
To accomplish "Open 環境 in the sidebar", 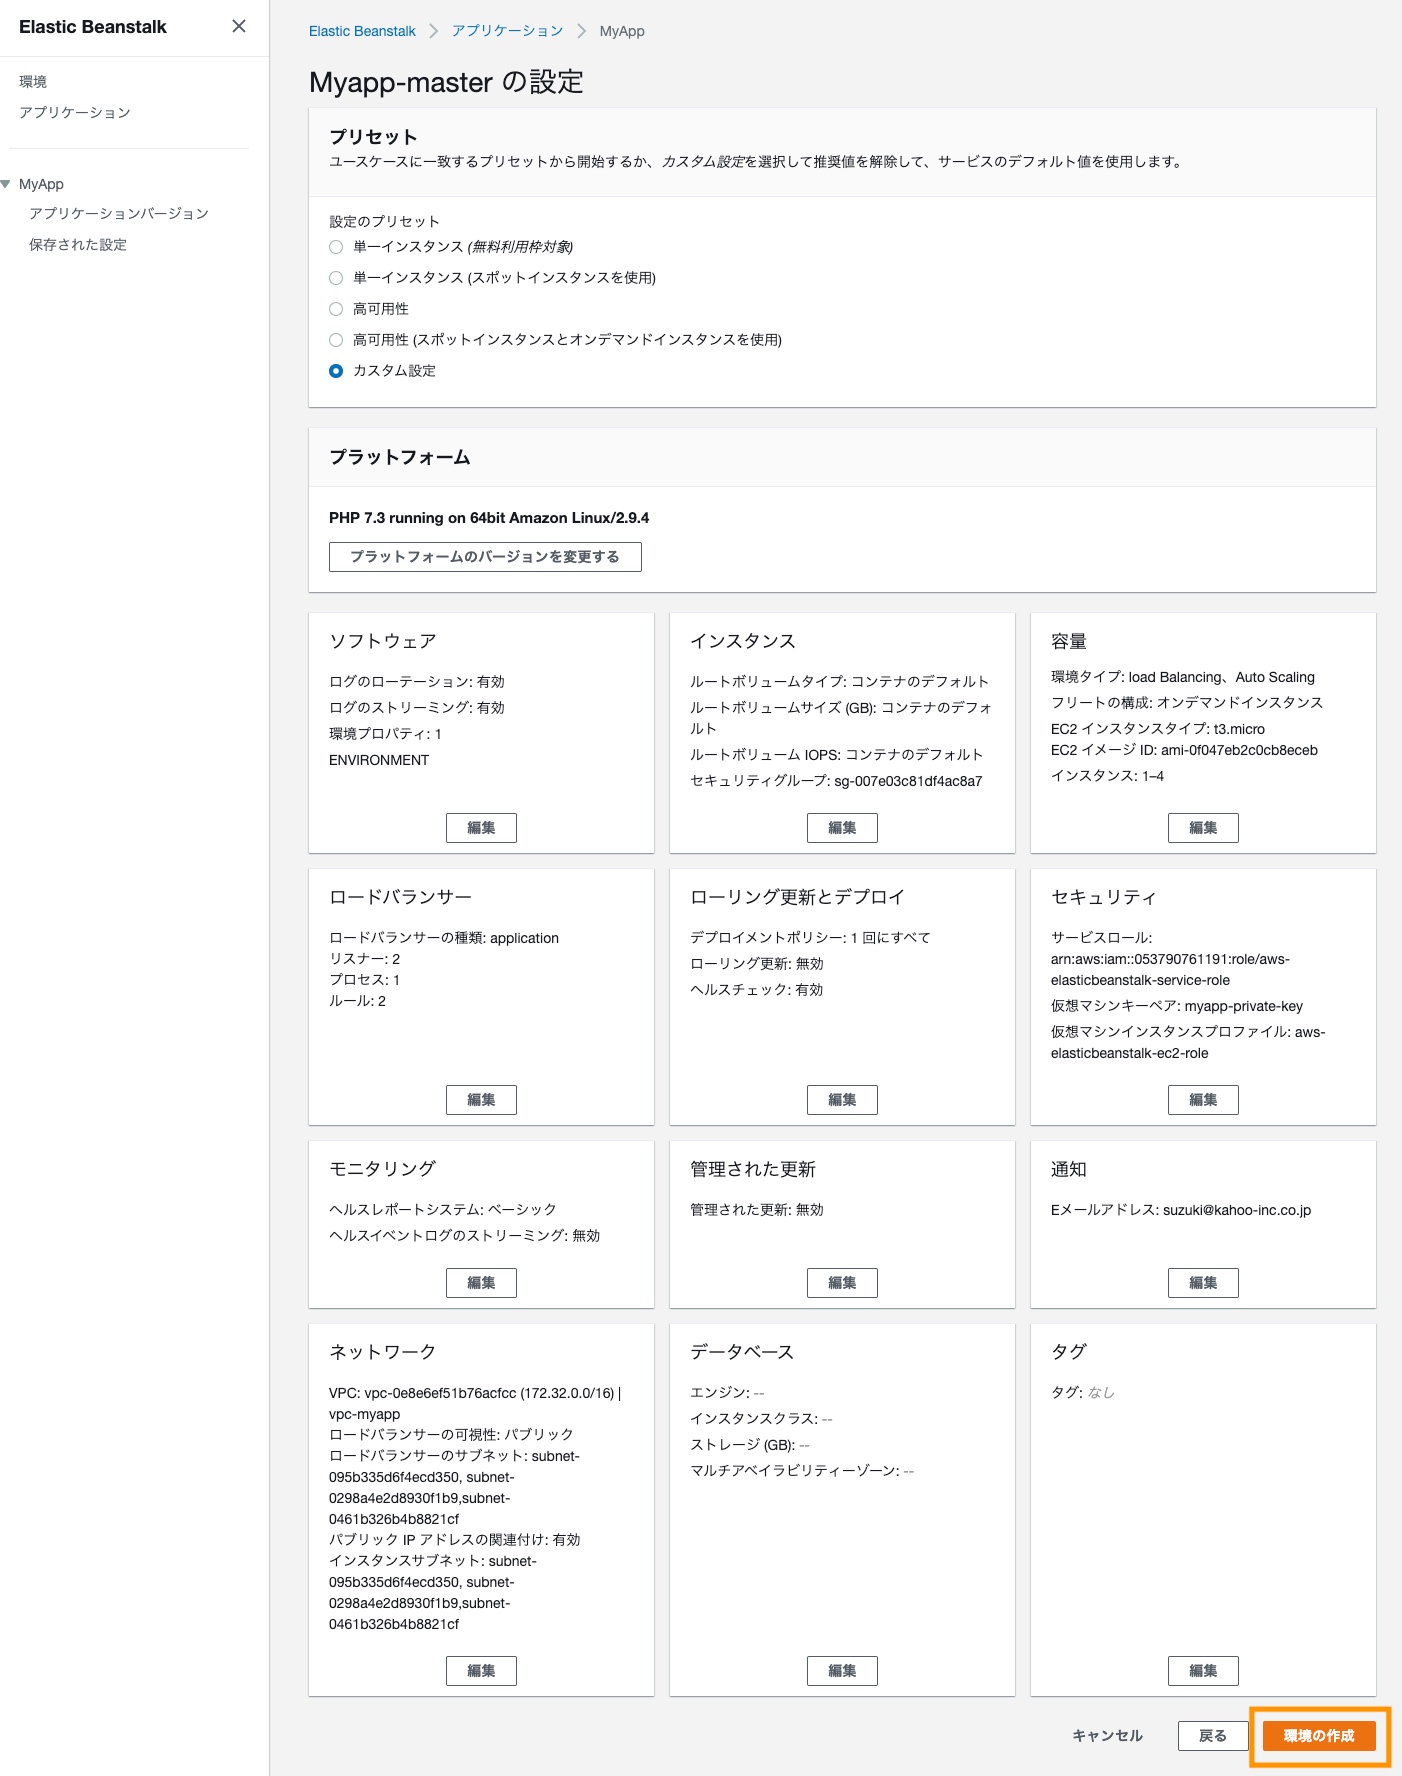I will click(33, 82).
